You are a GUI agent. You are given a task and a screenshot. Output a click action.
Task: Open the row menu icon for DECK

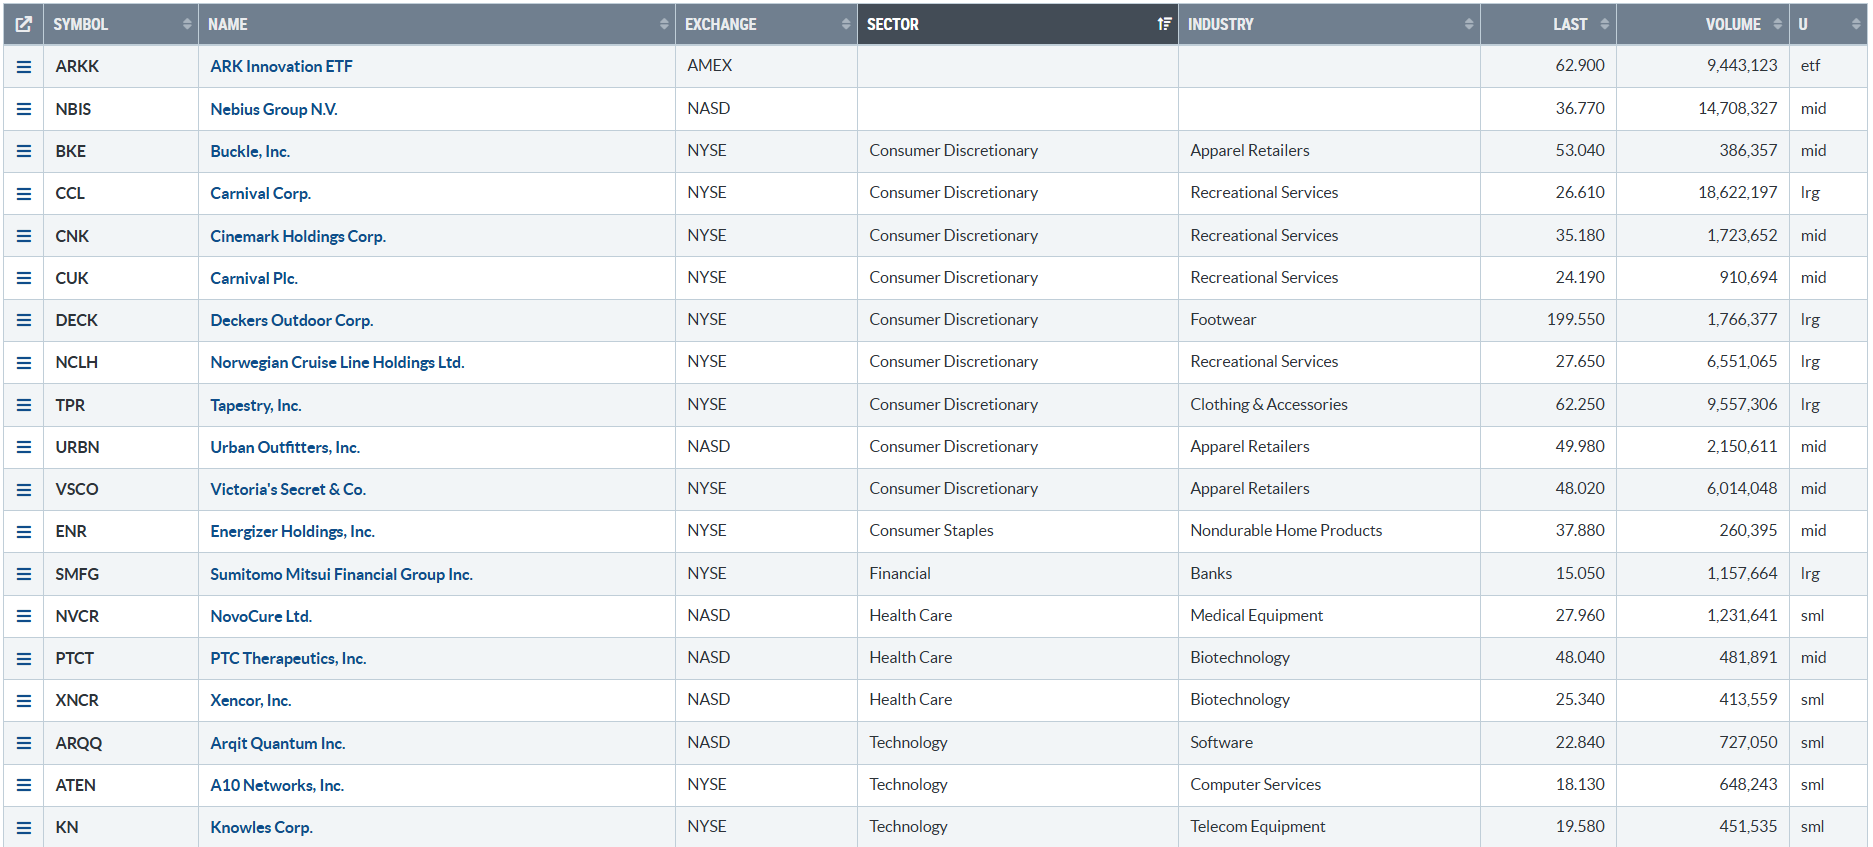(x=24, y=321)
